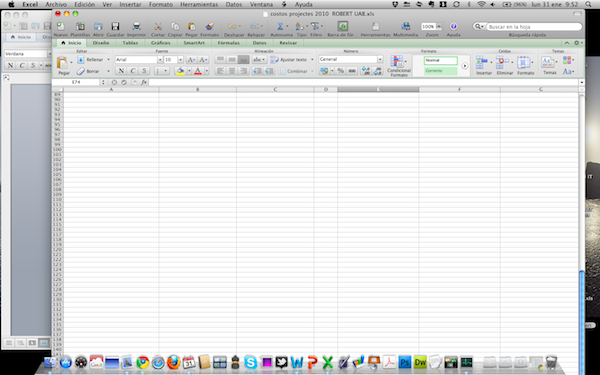The height and width of the screenshot is (375, 600).
Task: Click the Imprimir printer icon
Action: pyautogui.click(x=136, y=26)
